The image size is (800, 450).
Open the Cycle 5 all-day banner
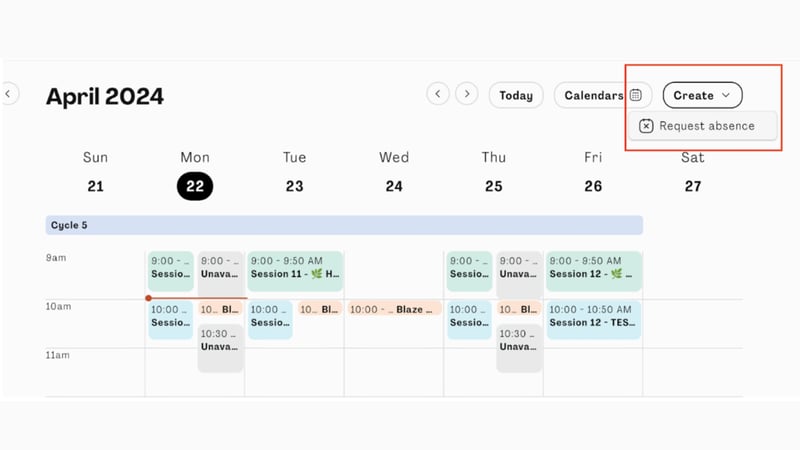pos(344,225)
